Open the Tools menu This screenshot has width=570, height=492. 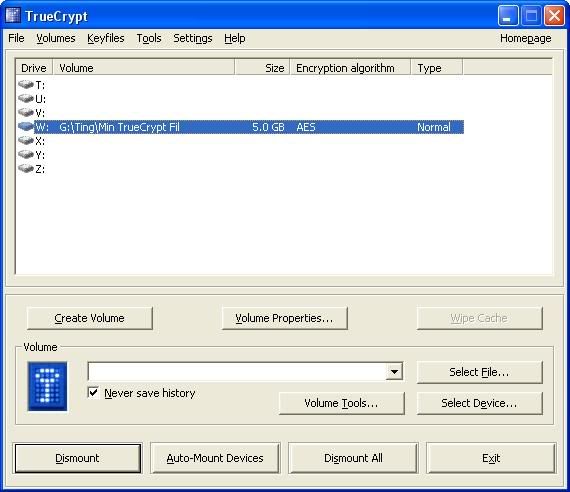[x=149, y=38]
